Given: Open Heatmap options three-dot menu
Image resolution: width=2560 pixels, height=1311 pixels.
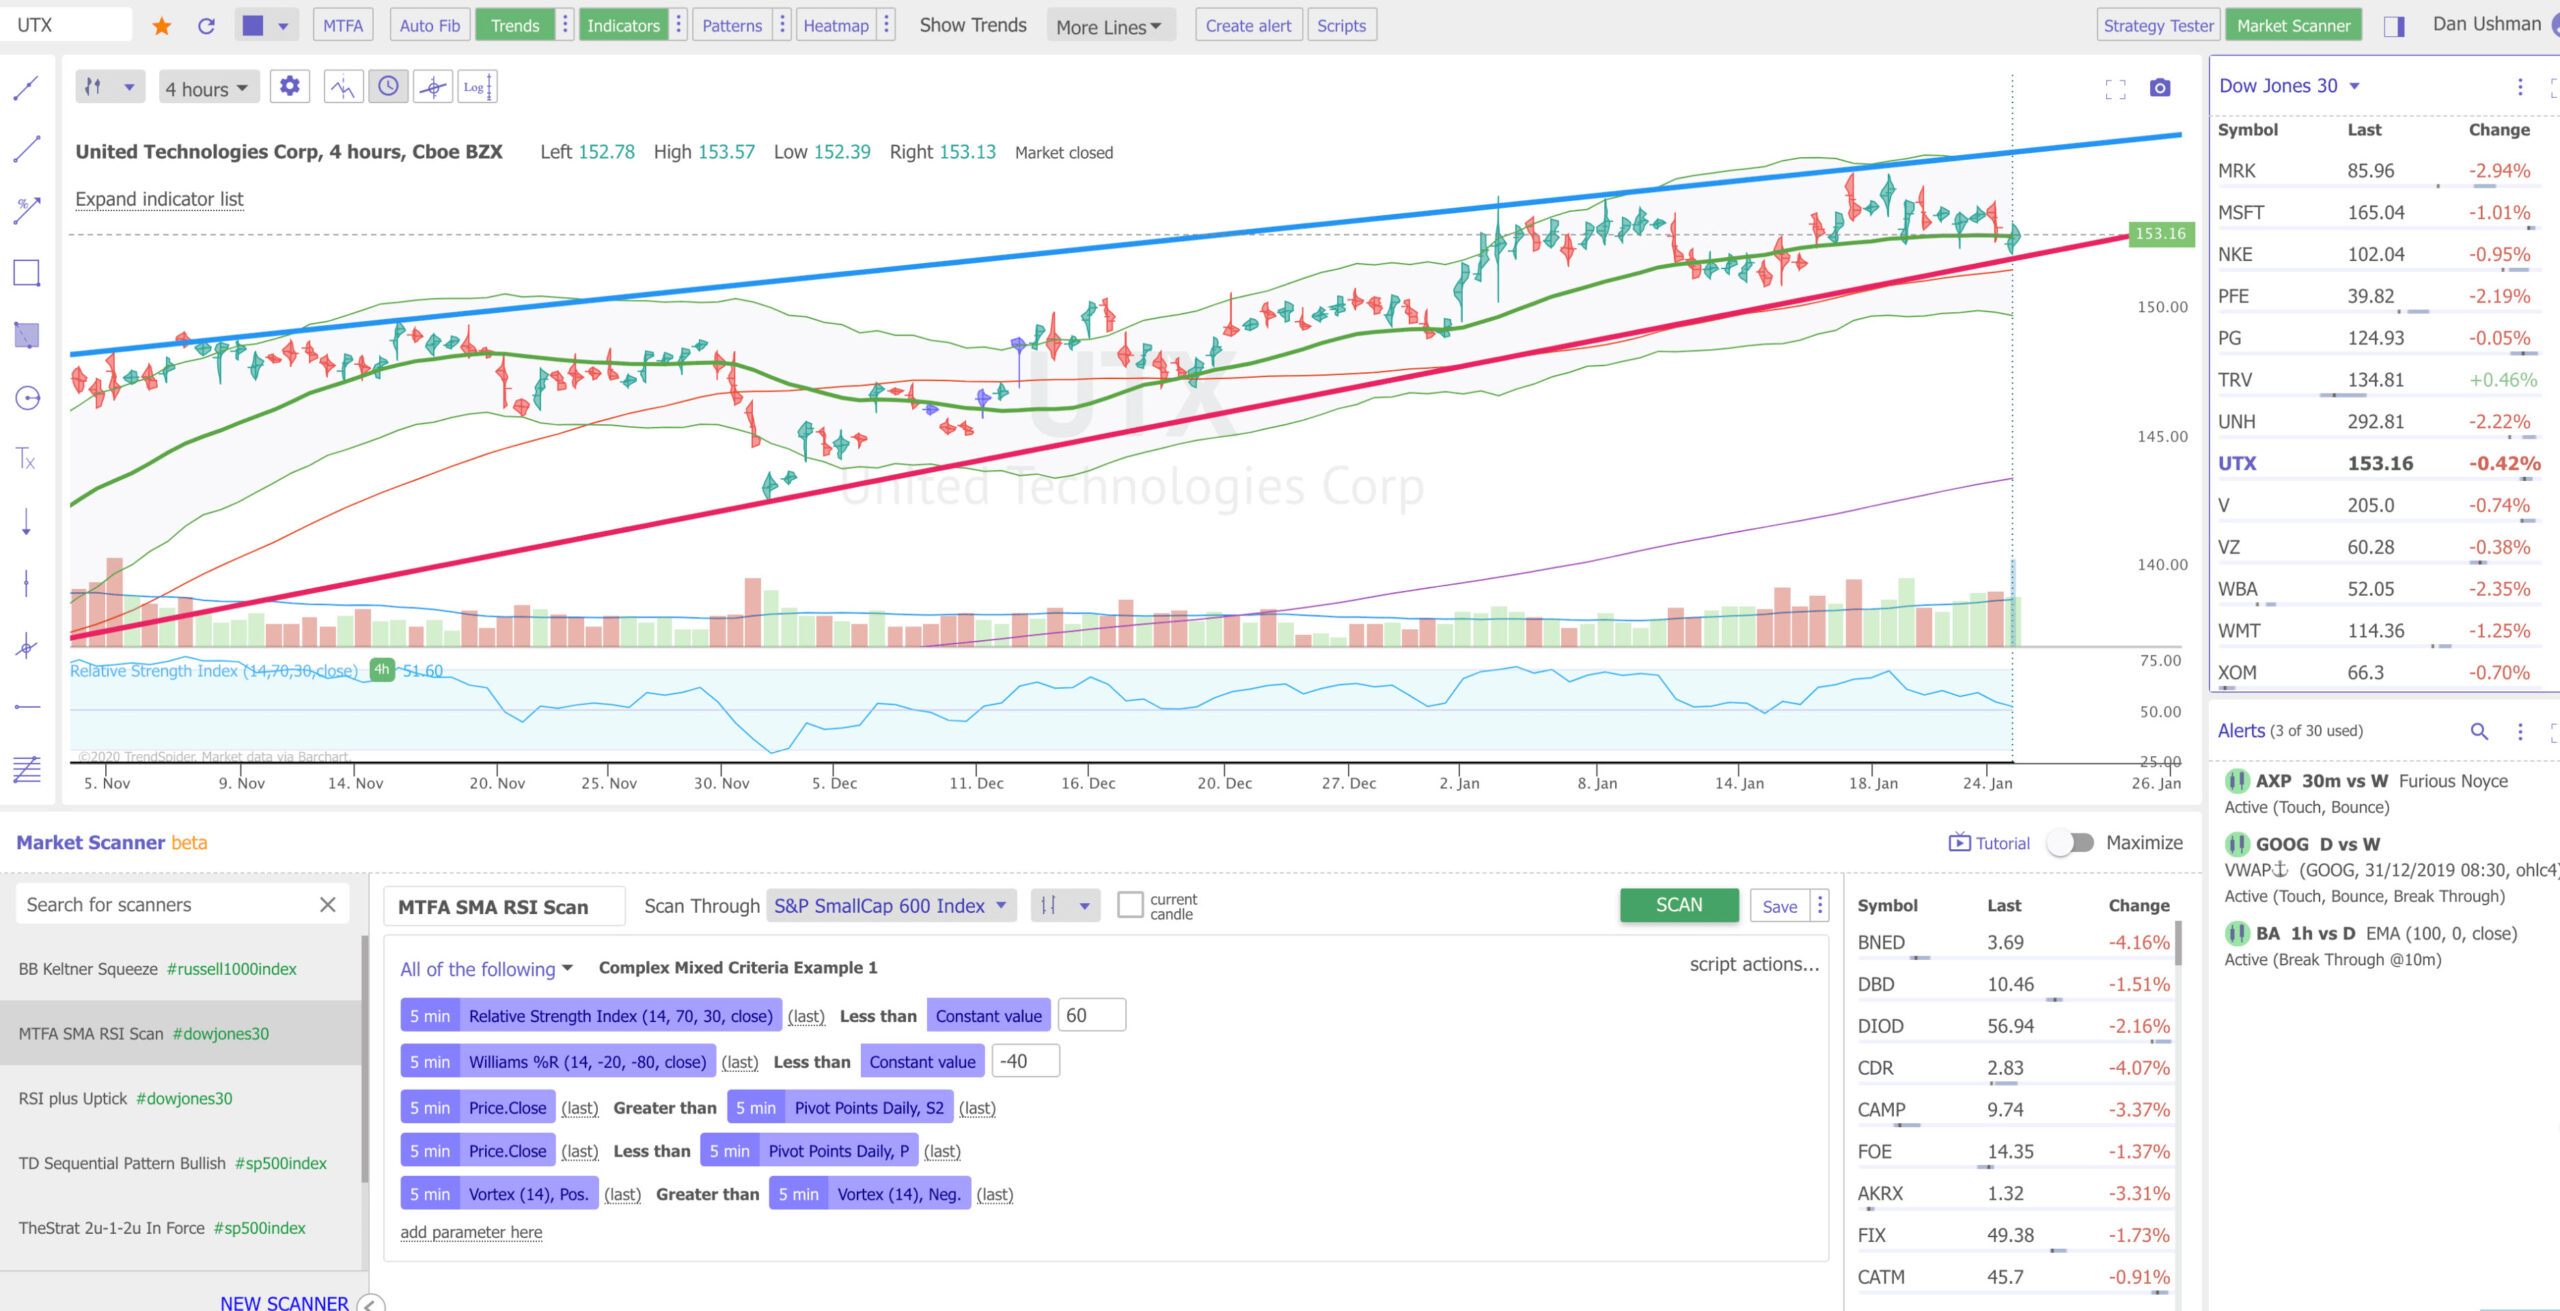Looking at the screenshot, I should [886, 25].
